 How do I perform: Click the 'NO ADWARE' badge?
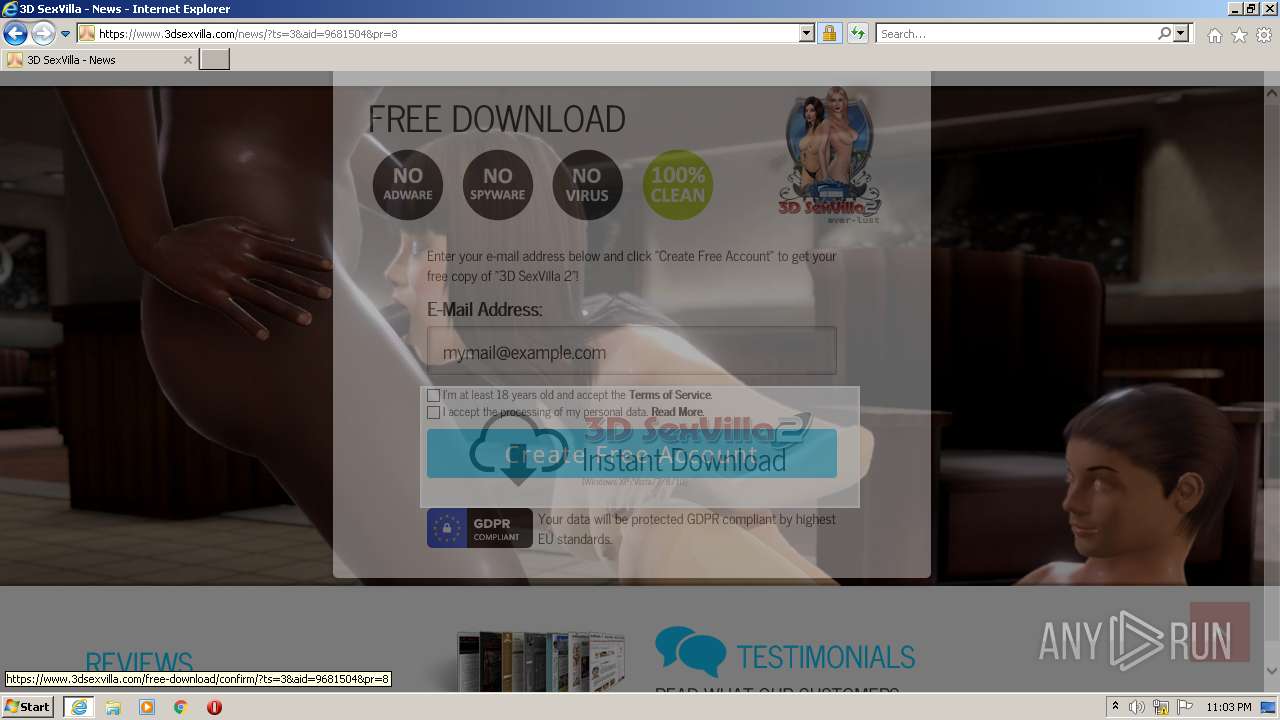pyautogui.click(x=407, y=185)
